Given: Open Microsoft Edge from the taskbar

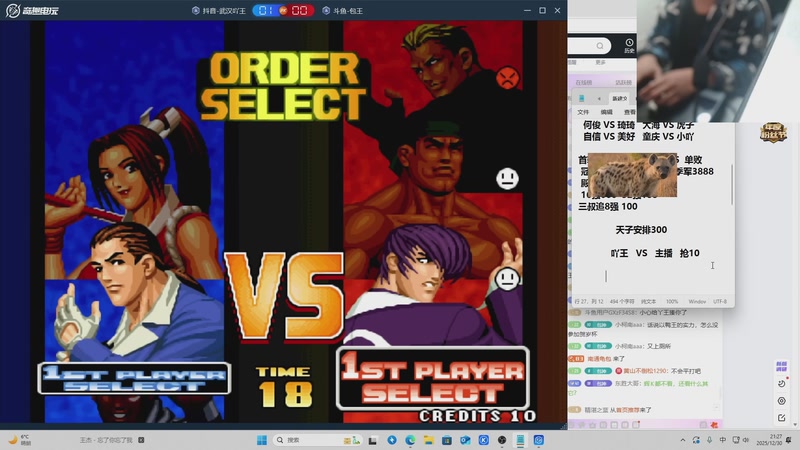Looking at the screenshot, I should click(x=410, y=440).
